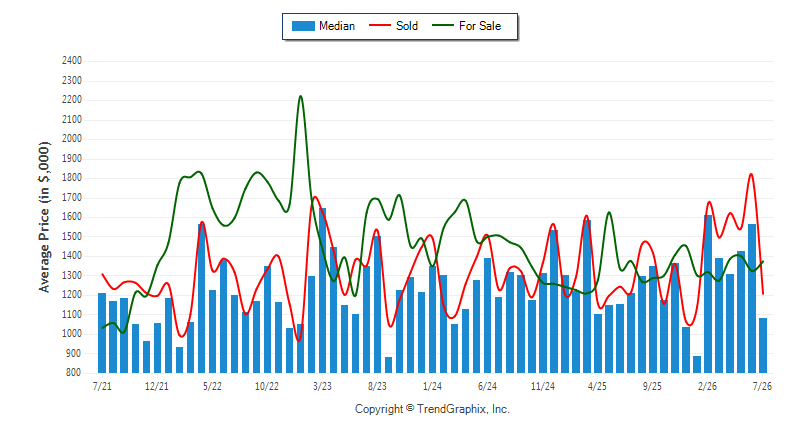This screenshot has width=800, height=434.
Task: Click the green For Sale legend line
Action: pyautogui.click(x=443, y=25)
